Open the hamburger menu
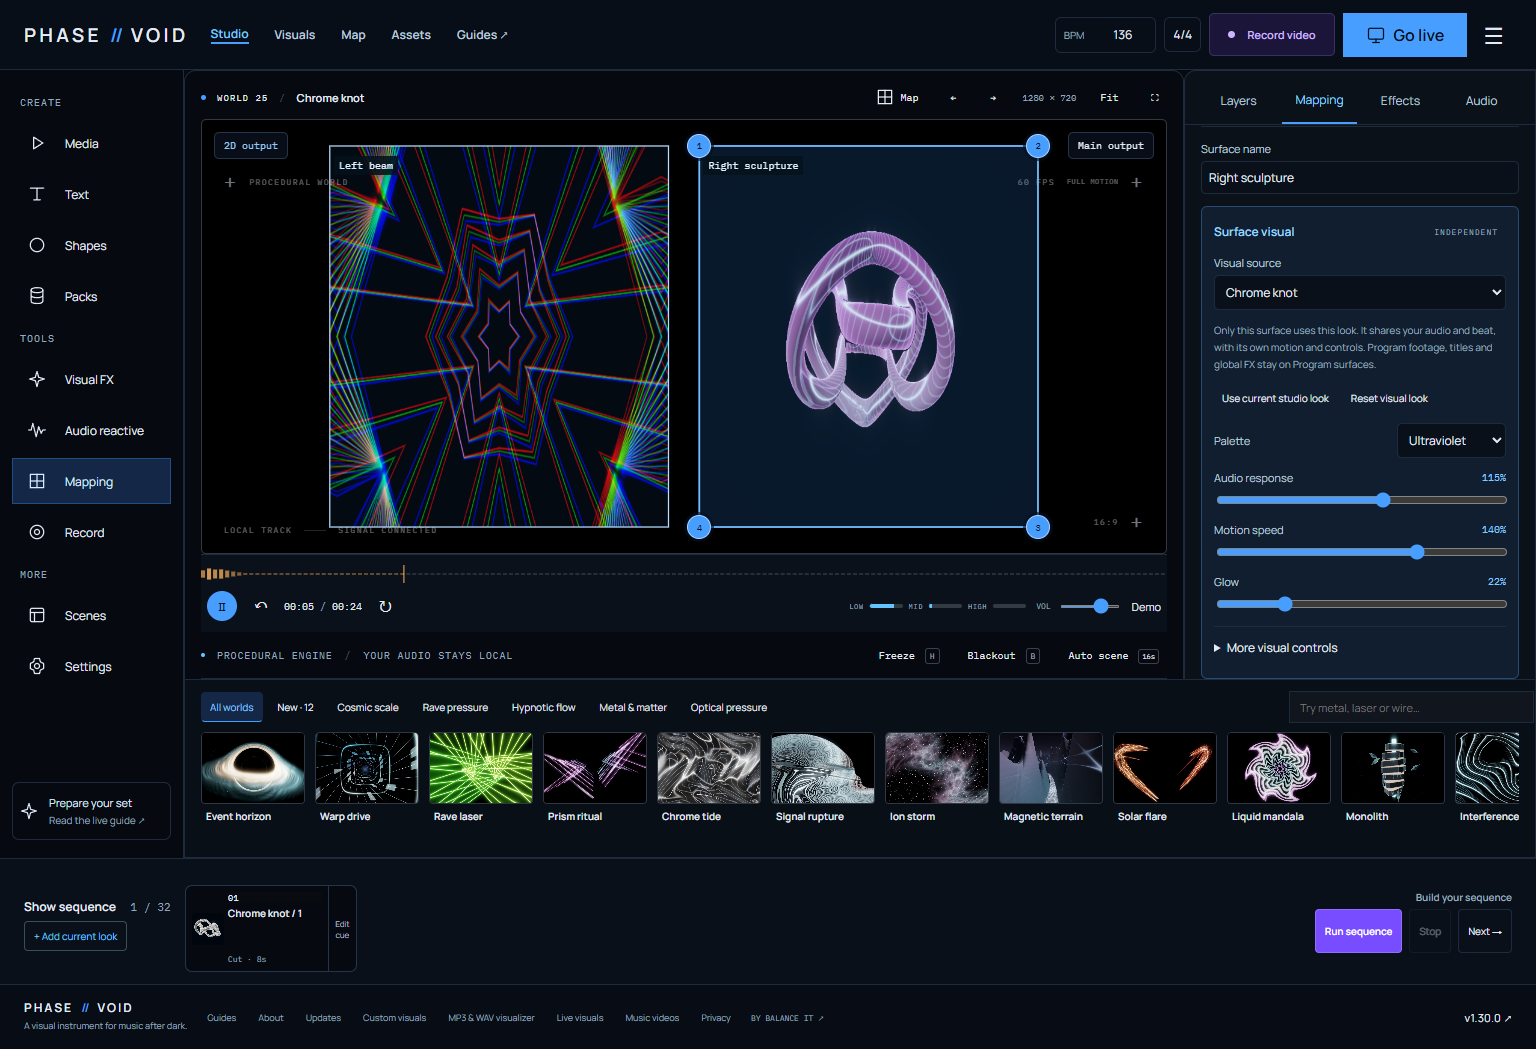This screenshot has width=1536, height=1049. [1493, 35]
